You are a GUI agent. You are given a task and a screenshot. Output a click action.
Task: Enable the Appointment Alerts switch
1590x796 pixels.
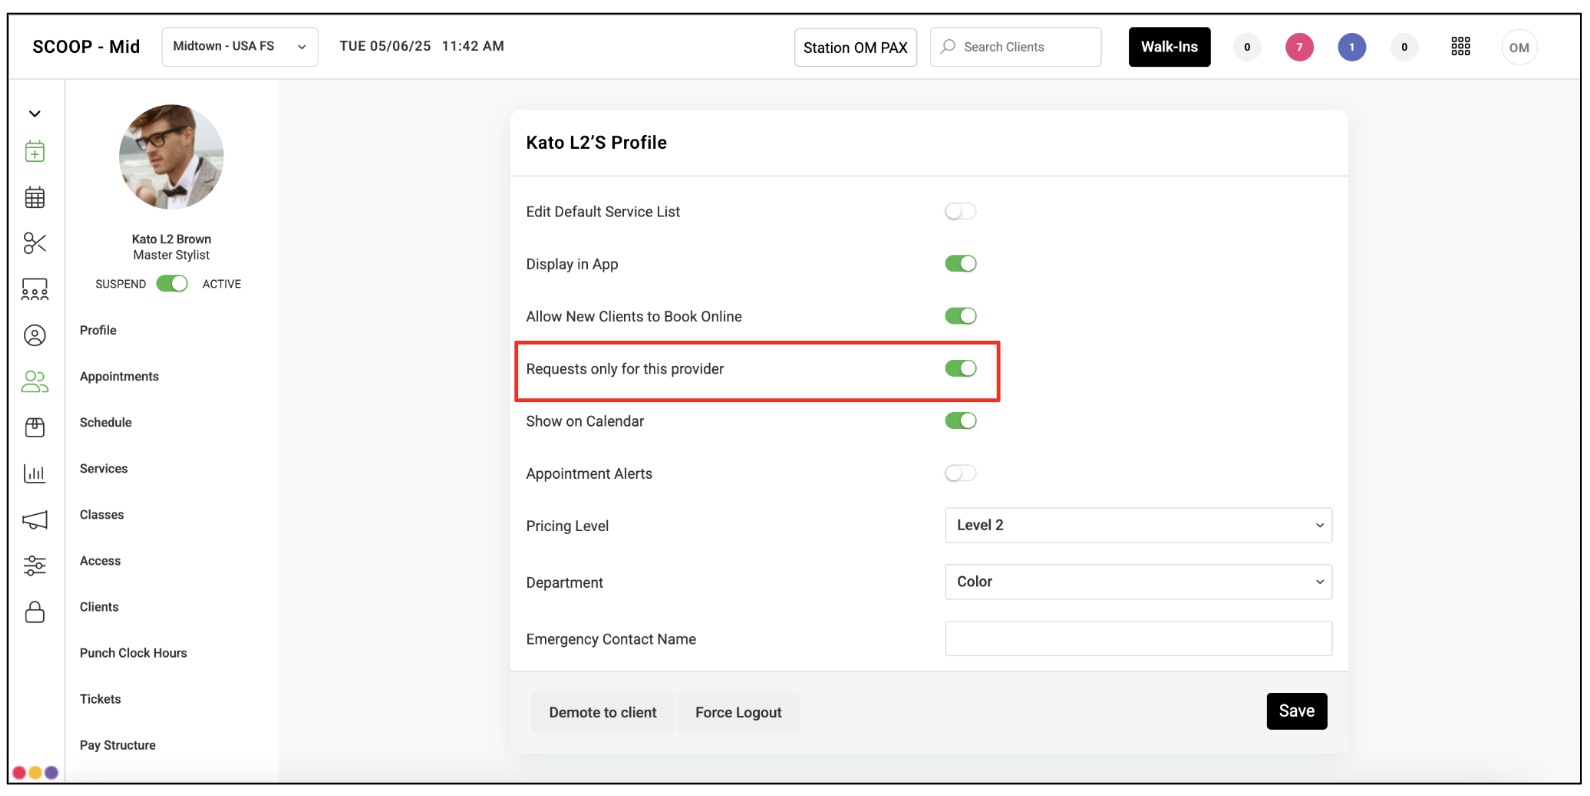click(960, 473)
